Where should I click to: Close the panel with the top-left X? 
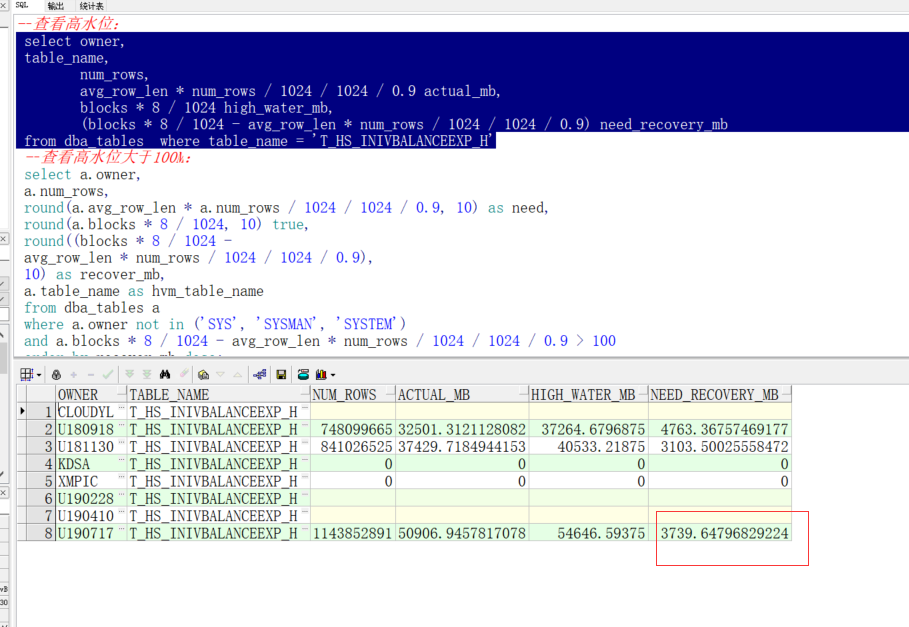click(x=4, y=5)
